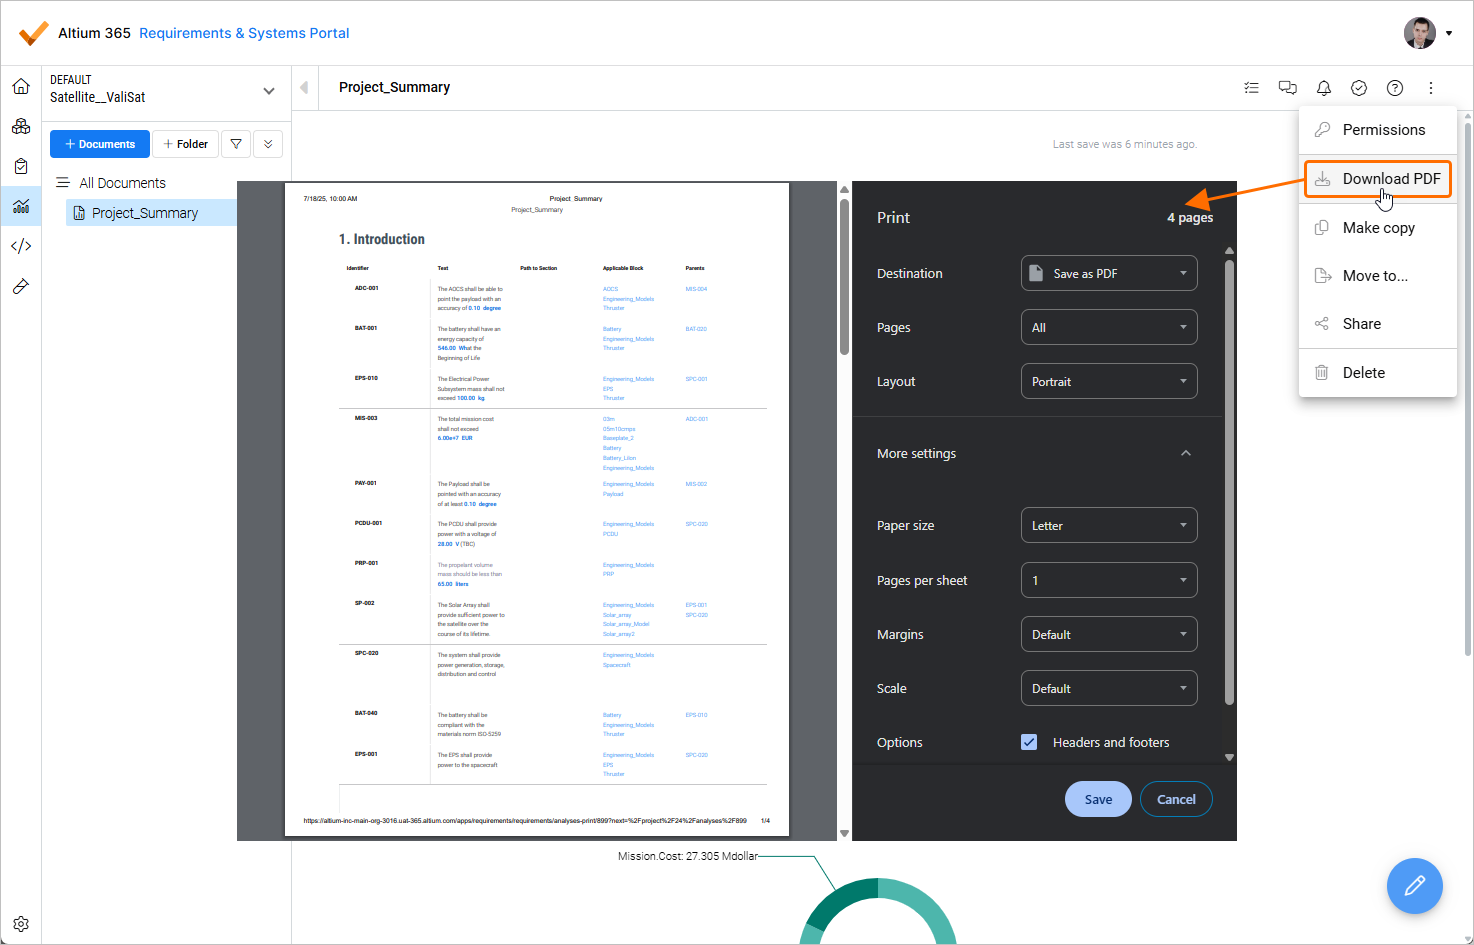Select Share menu item
This screenshot has width=1474, height=945.
coord(1378,324)
